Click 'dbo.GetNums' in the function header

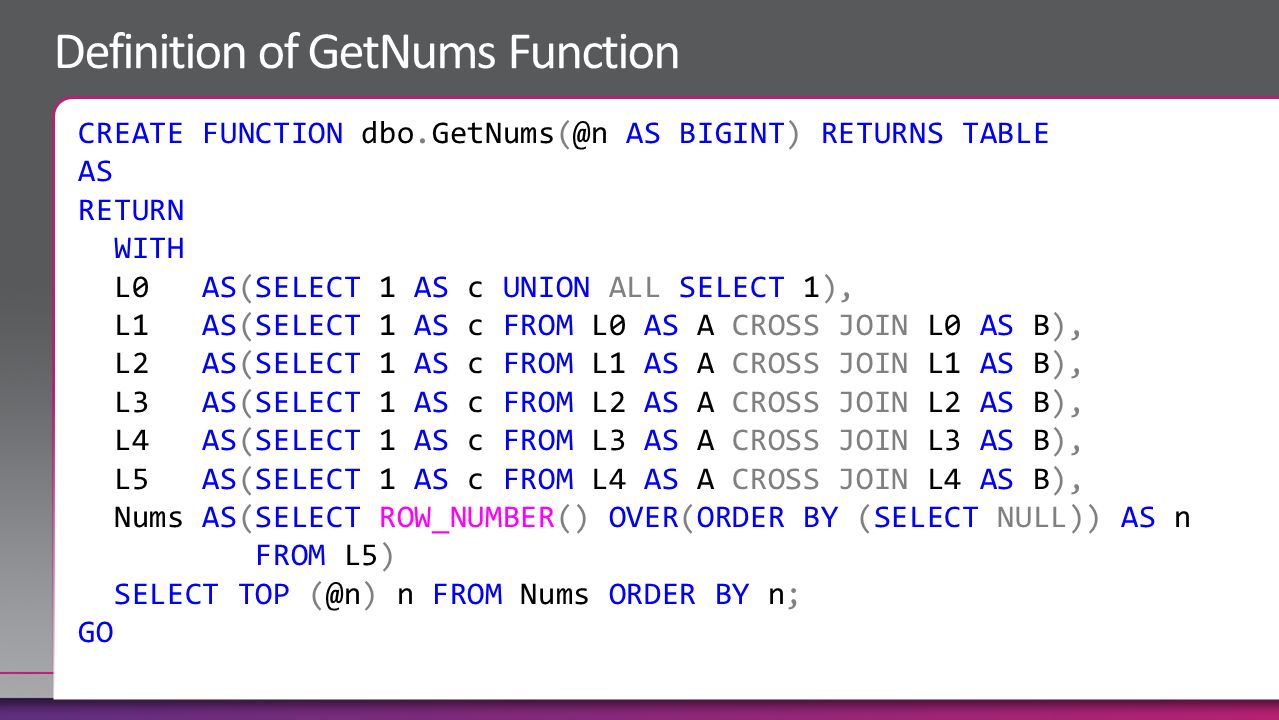[x=457, y=134]
